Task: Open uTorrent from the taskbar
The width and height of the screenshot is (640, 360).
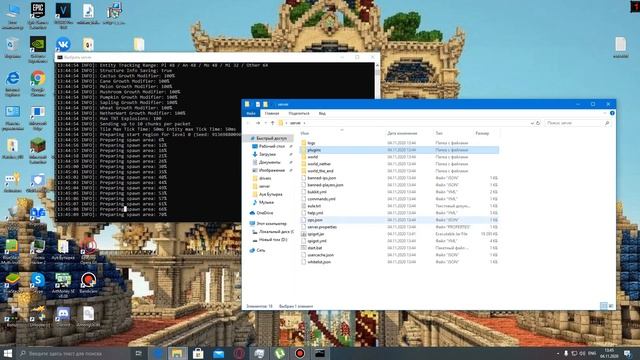Action: coord(280,353)
